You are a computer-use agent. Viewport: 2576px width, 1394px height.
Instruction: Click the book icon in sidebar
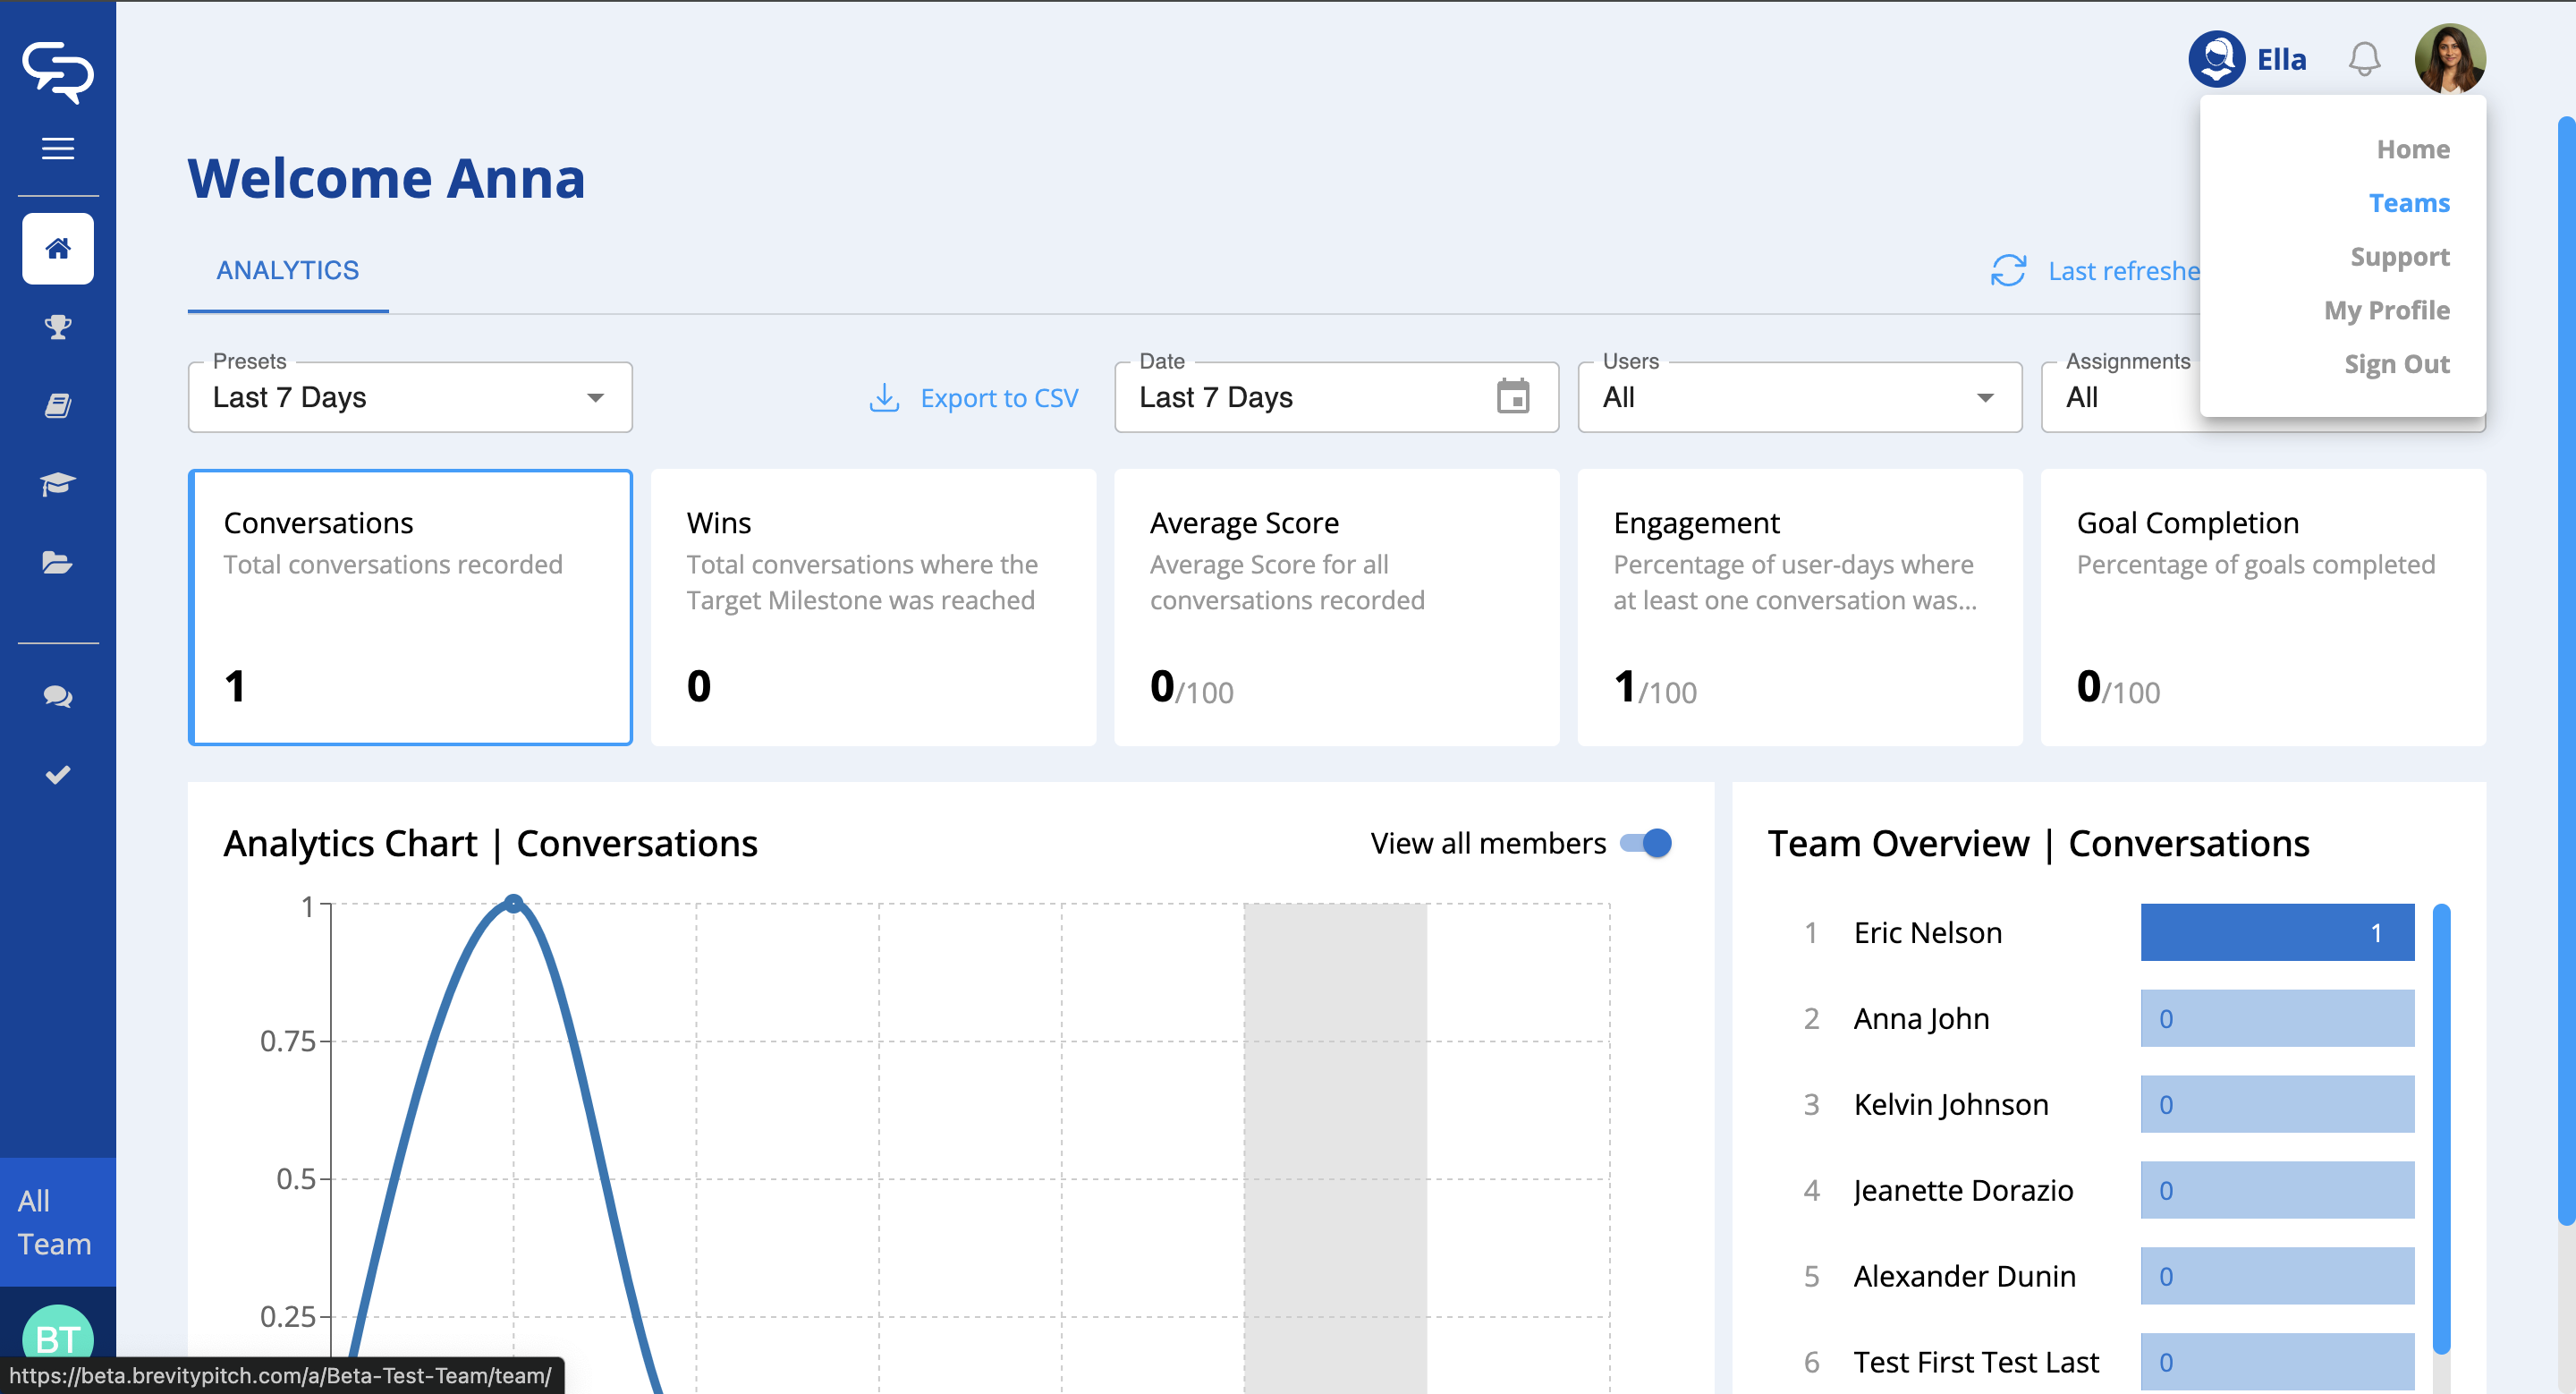[x=58, y=405]
